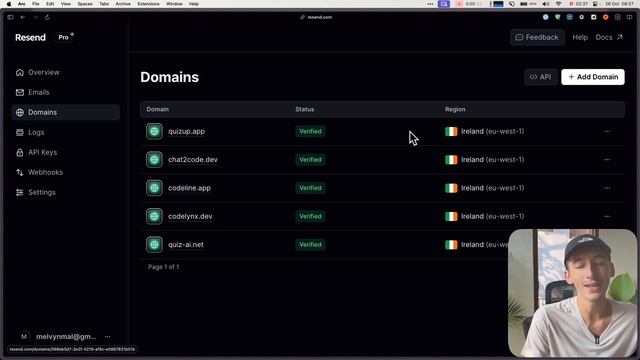
Task: Click the chat2code.dev domain globe icon
Action: (x=154, y=160)
